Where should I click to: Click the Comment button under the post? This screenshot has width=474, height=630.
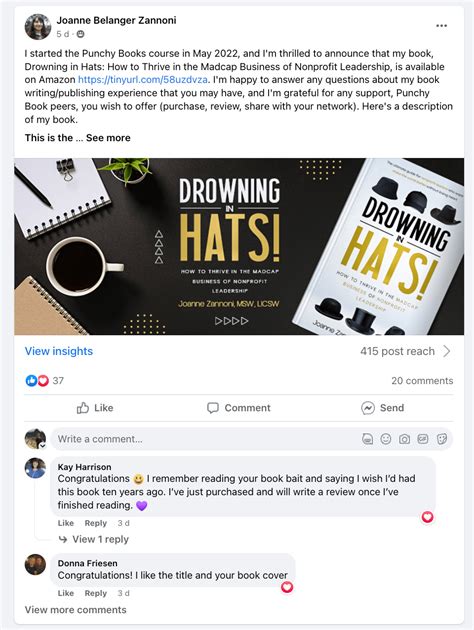(x=239, y=408)
